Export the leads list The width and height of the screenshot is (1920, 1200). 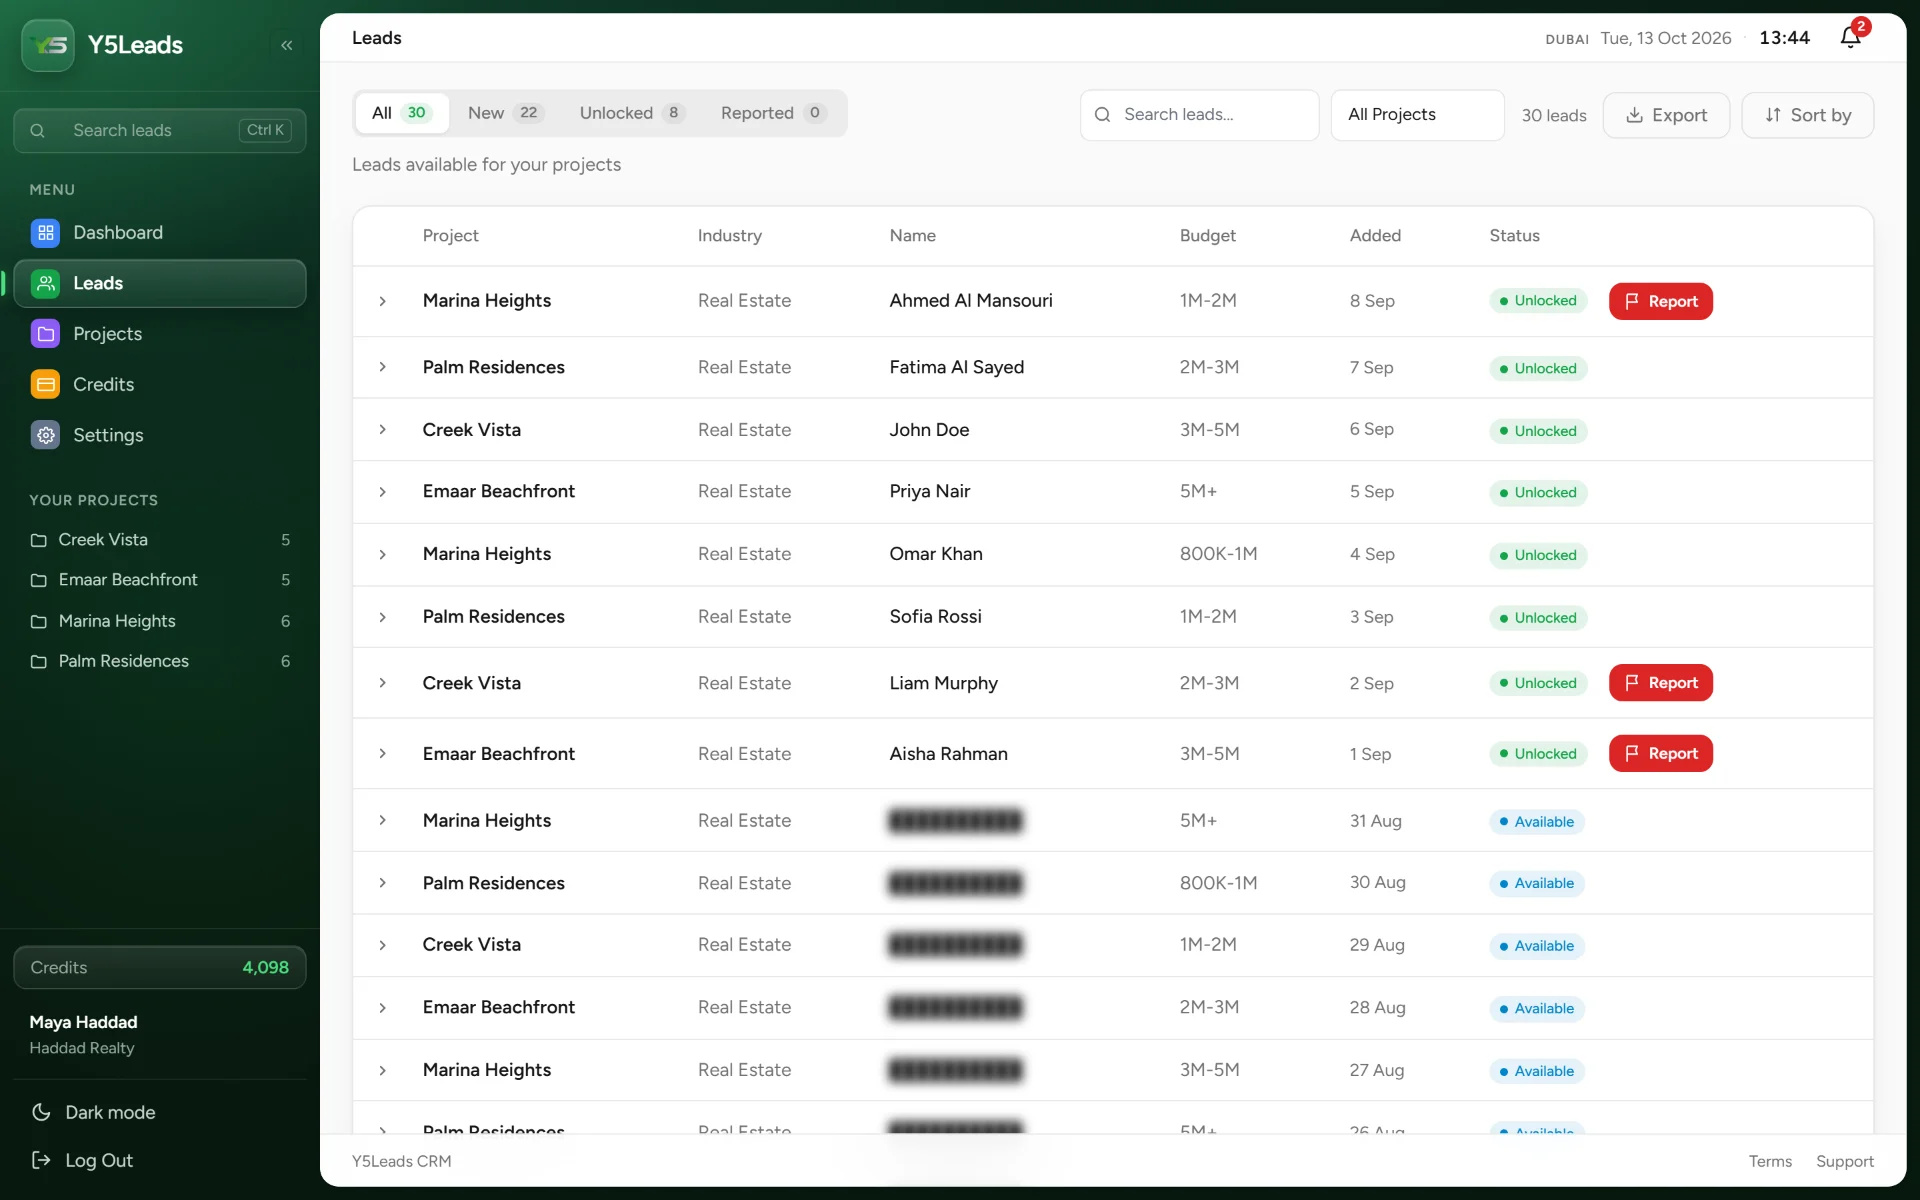coord(1666,115)
